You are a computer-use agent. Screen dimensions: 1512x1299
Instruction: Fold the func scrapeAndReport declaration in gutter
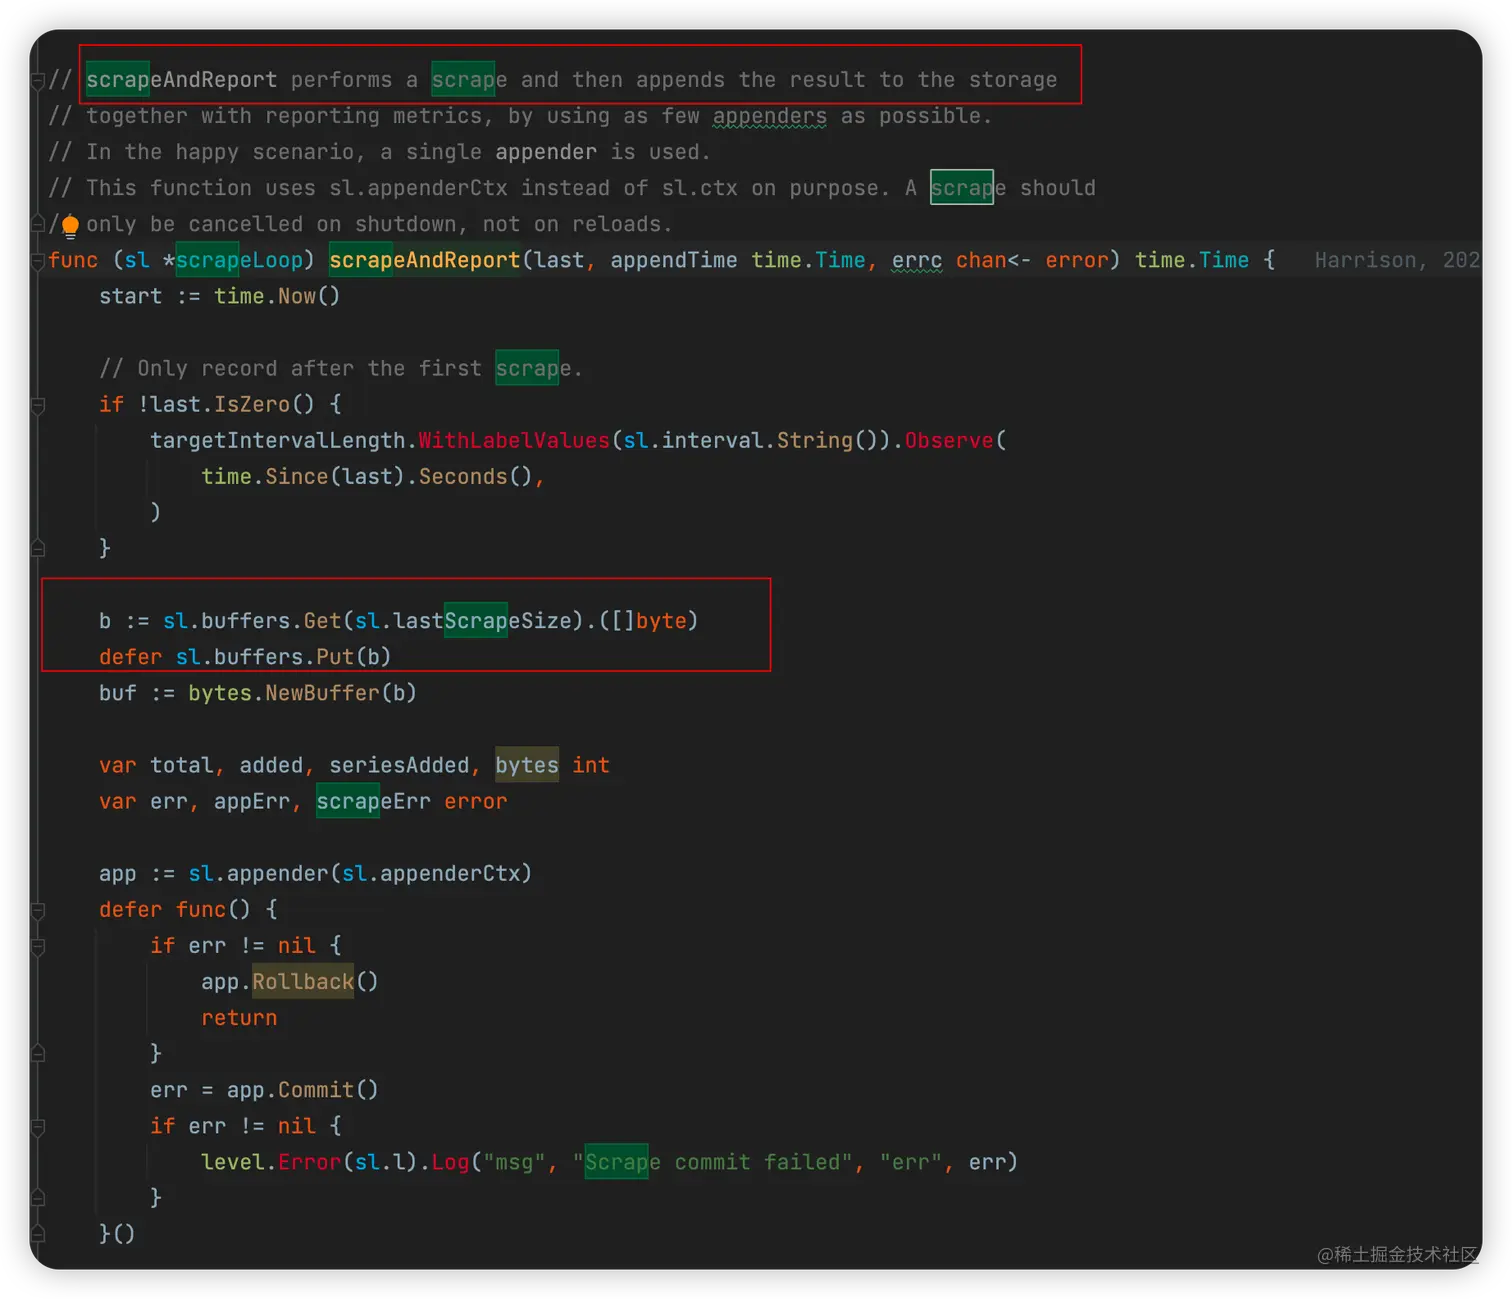(38, 261)
